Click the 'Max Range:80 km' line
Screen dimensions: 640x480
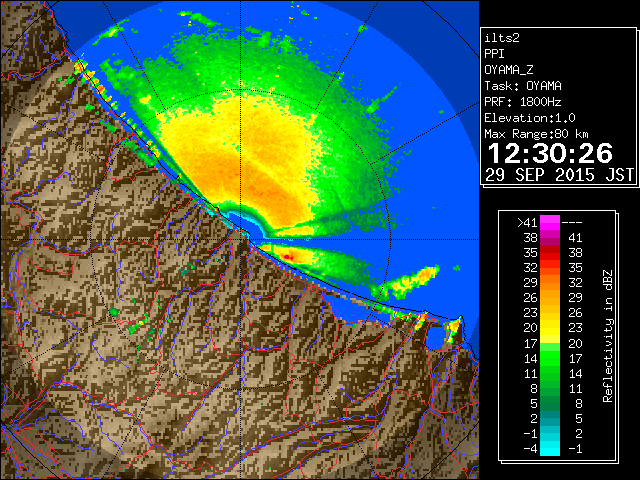point(536,134)
